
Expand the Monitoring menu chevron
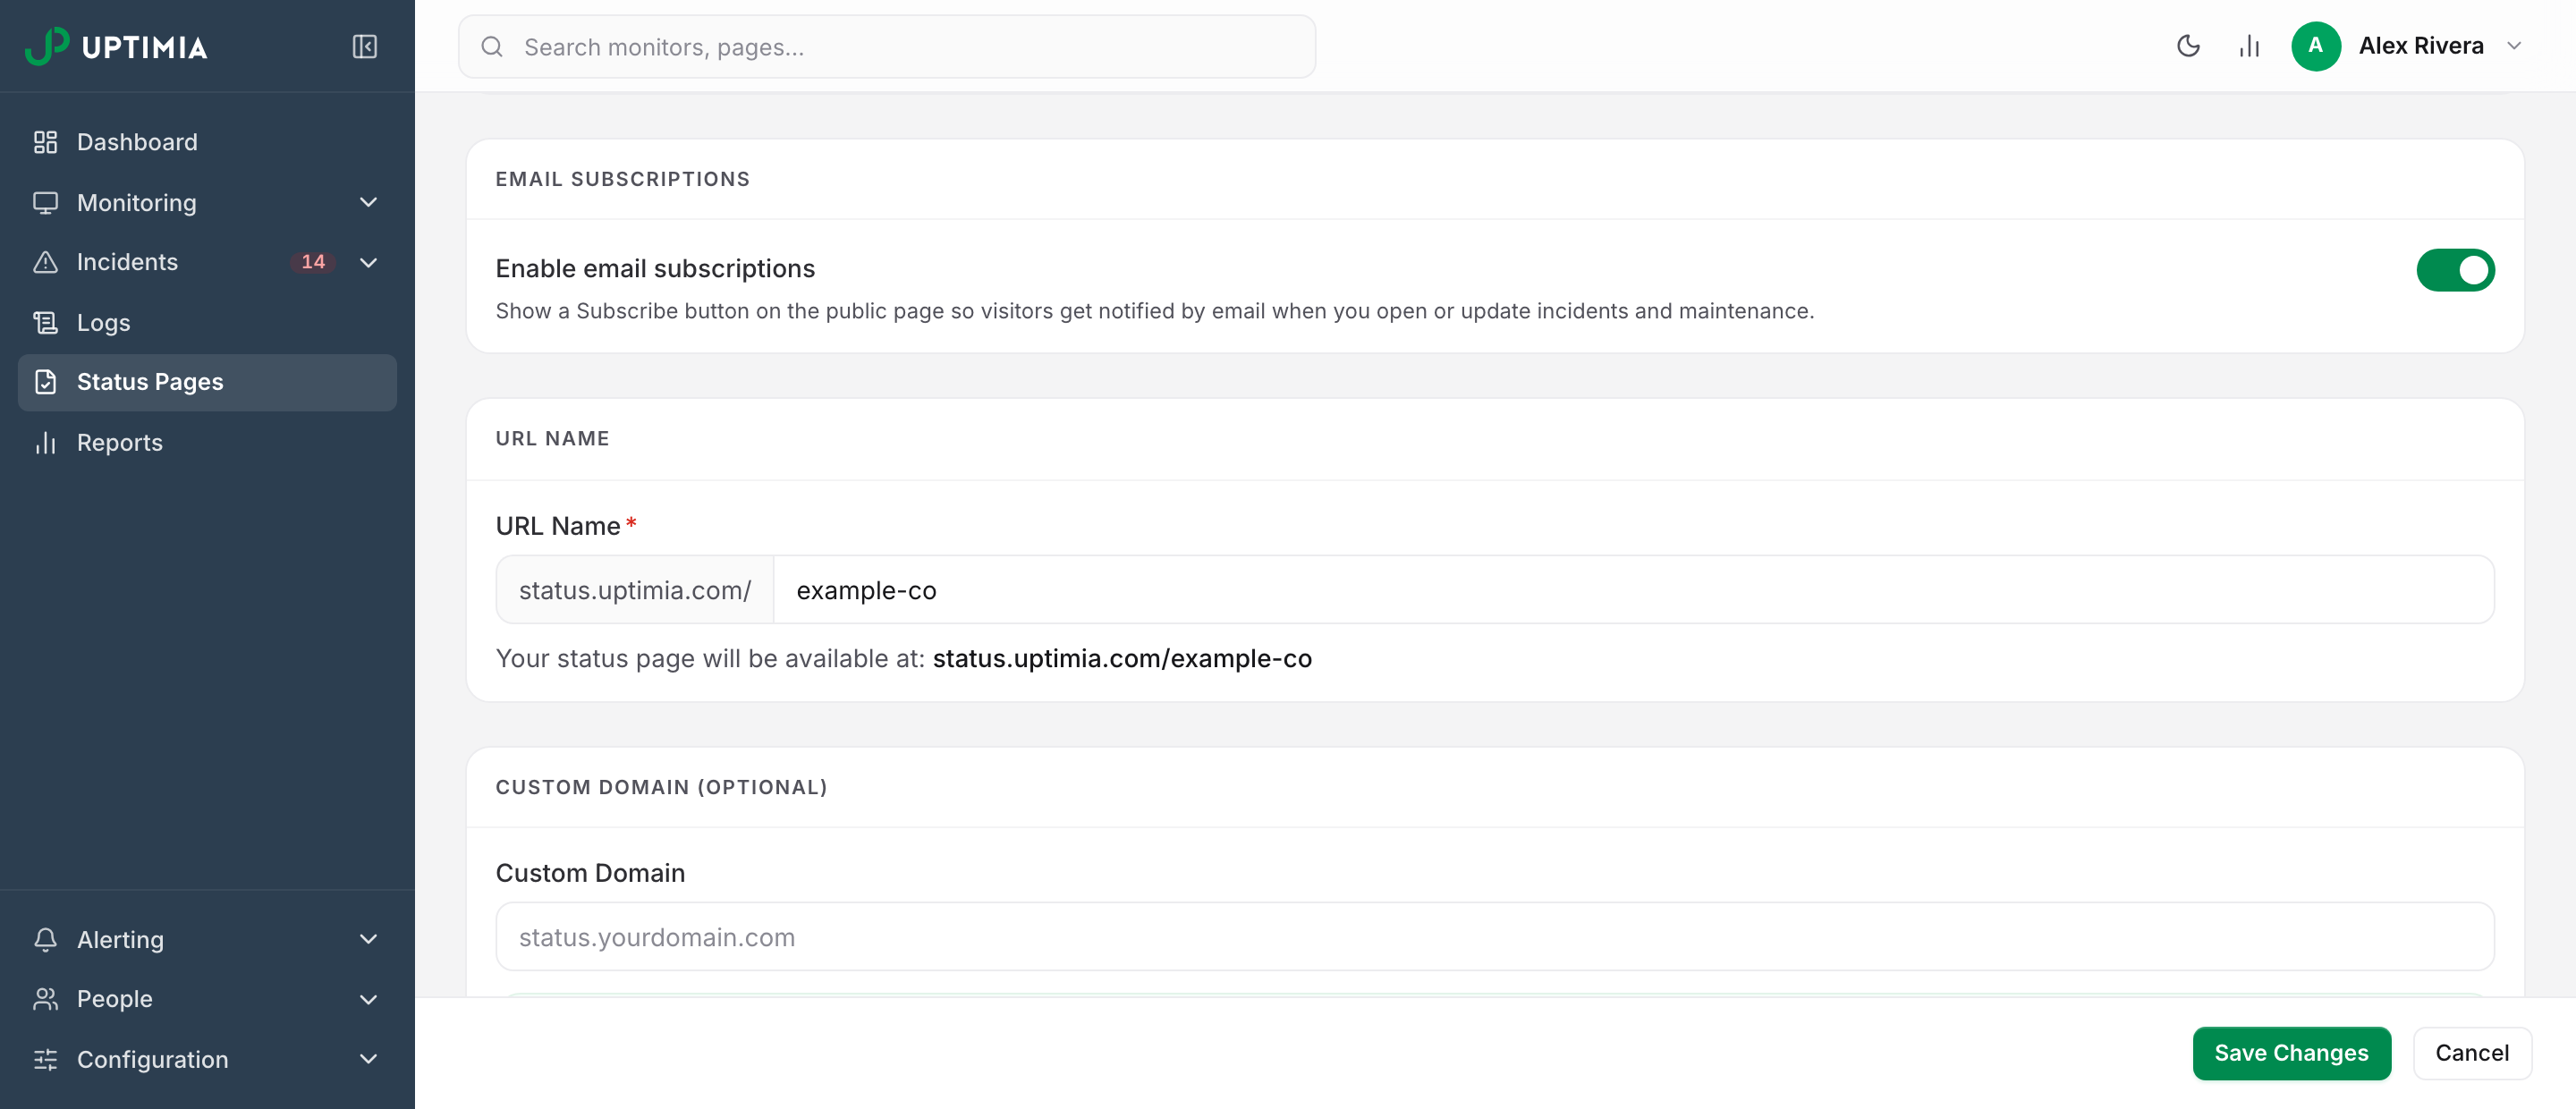[x=368, y=203]
